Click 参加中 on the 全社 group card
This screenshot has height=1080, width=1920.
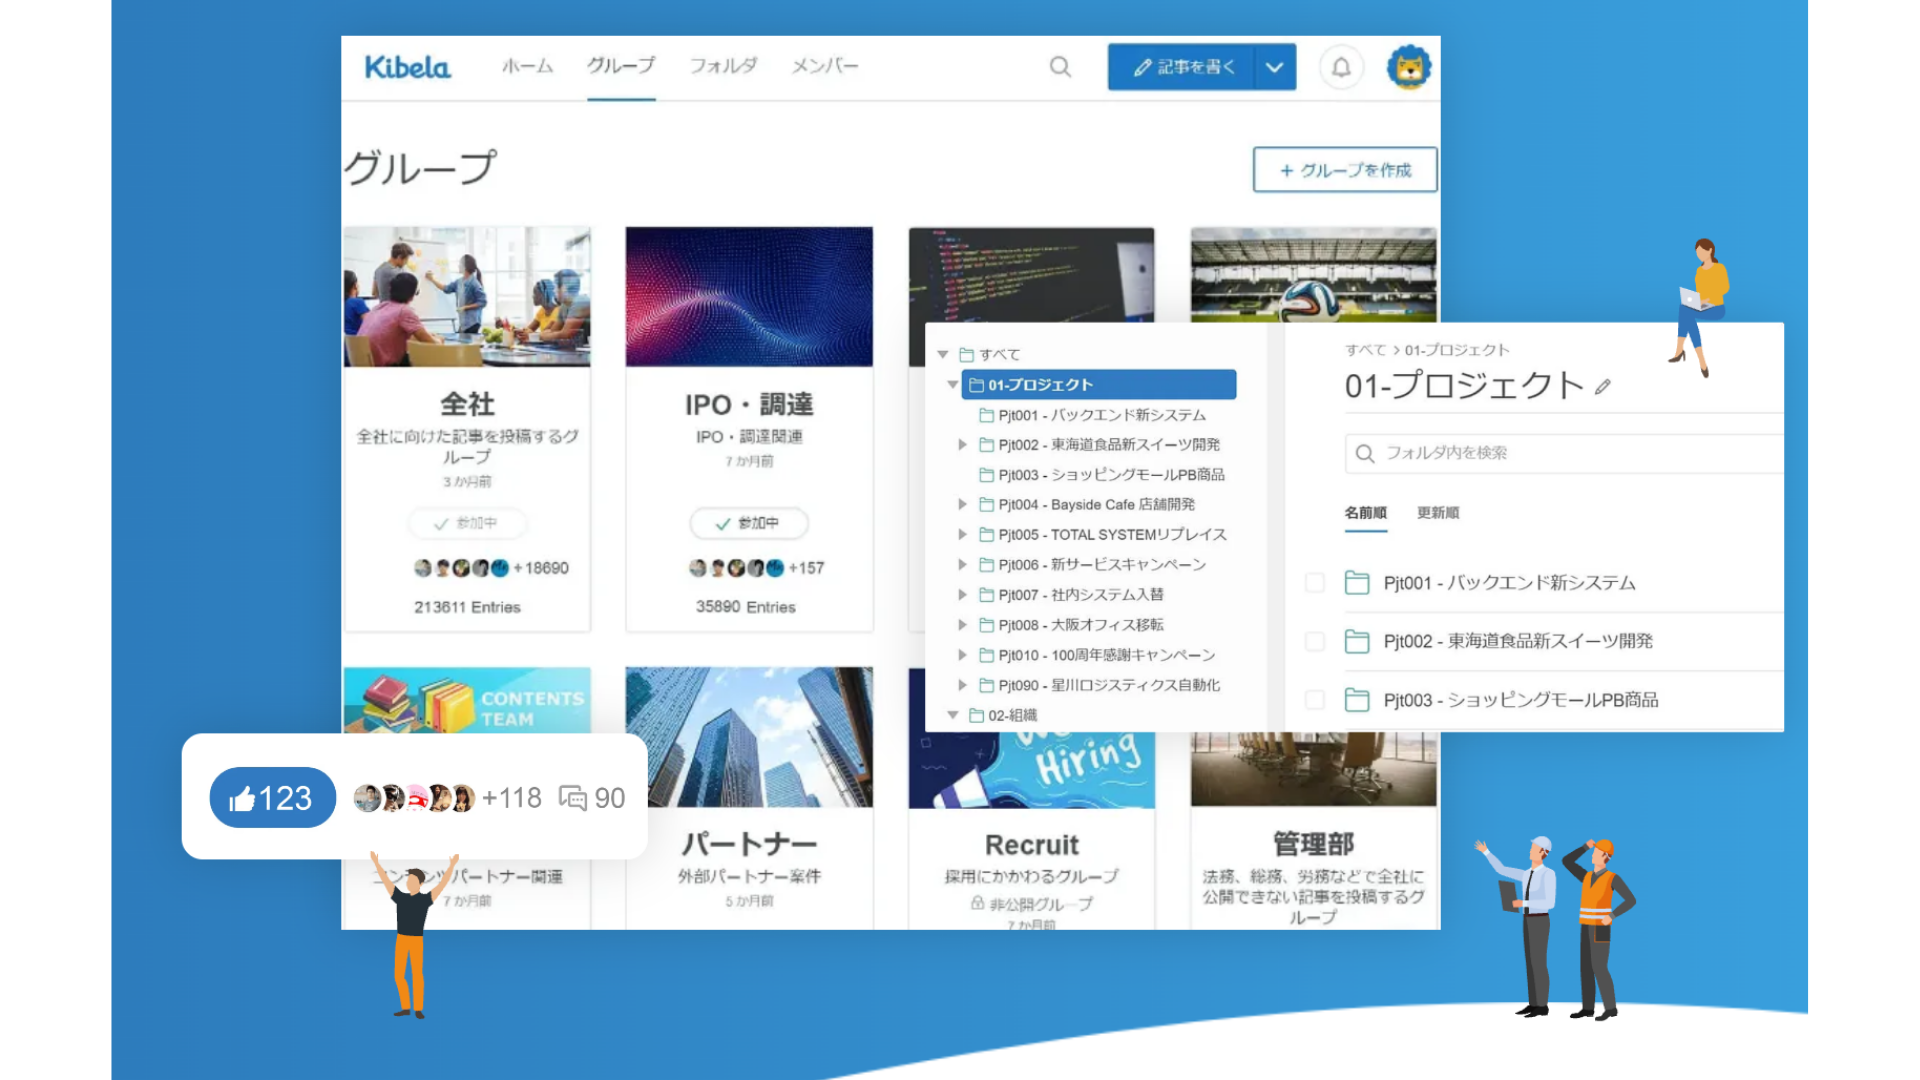click(466, 523)
